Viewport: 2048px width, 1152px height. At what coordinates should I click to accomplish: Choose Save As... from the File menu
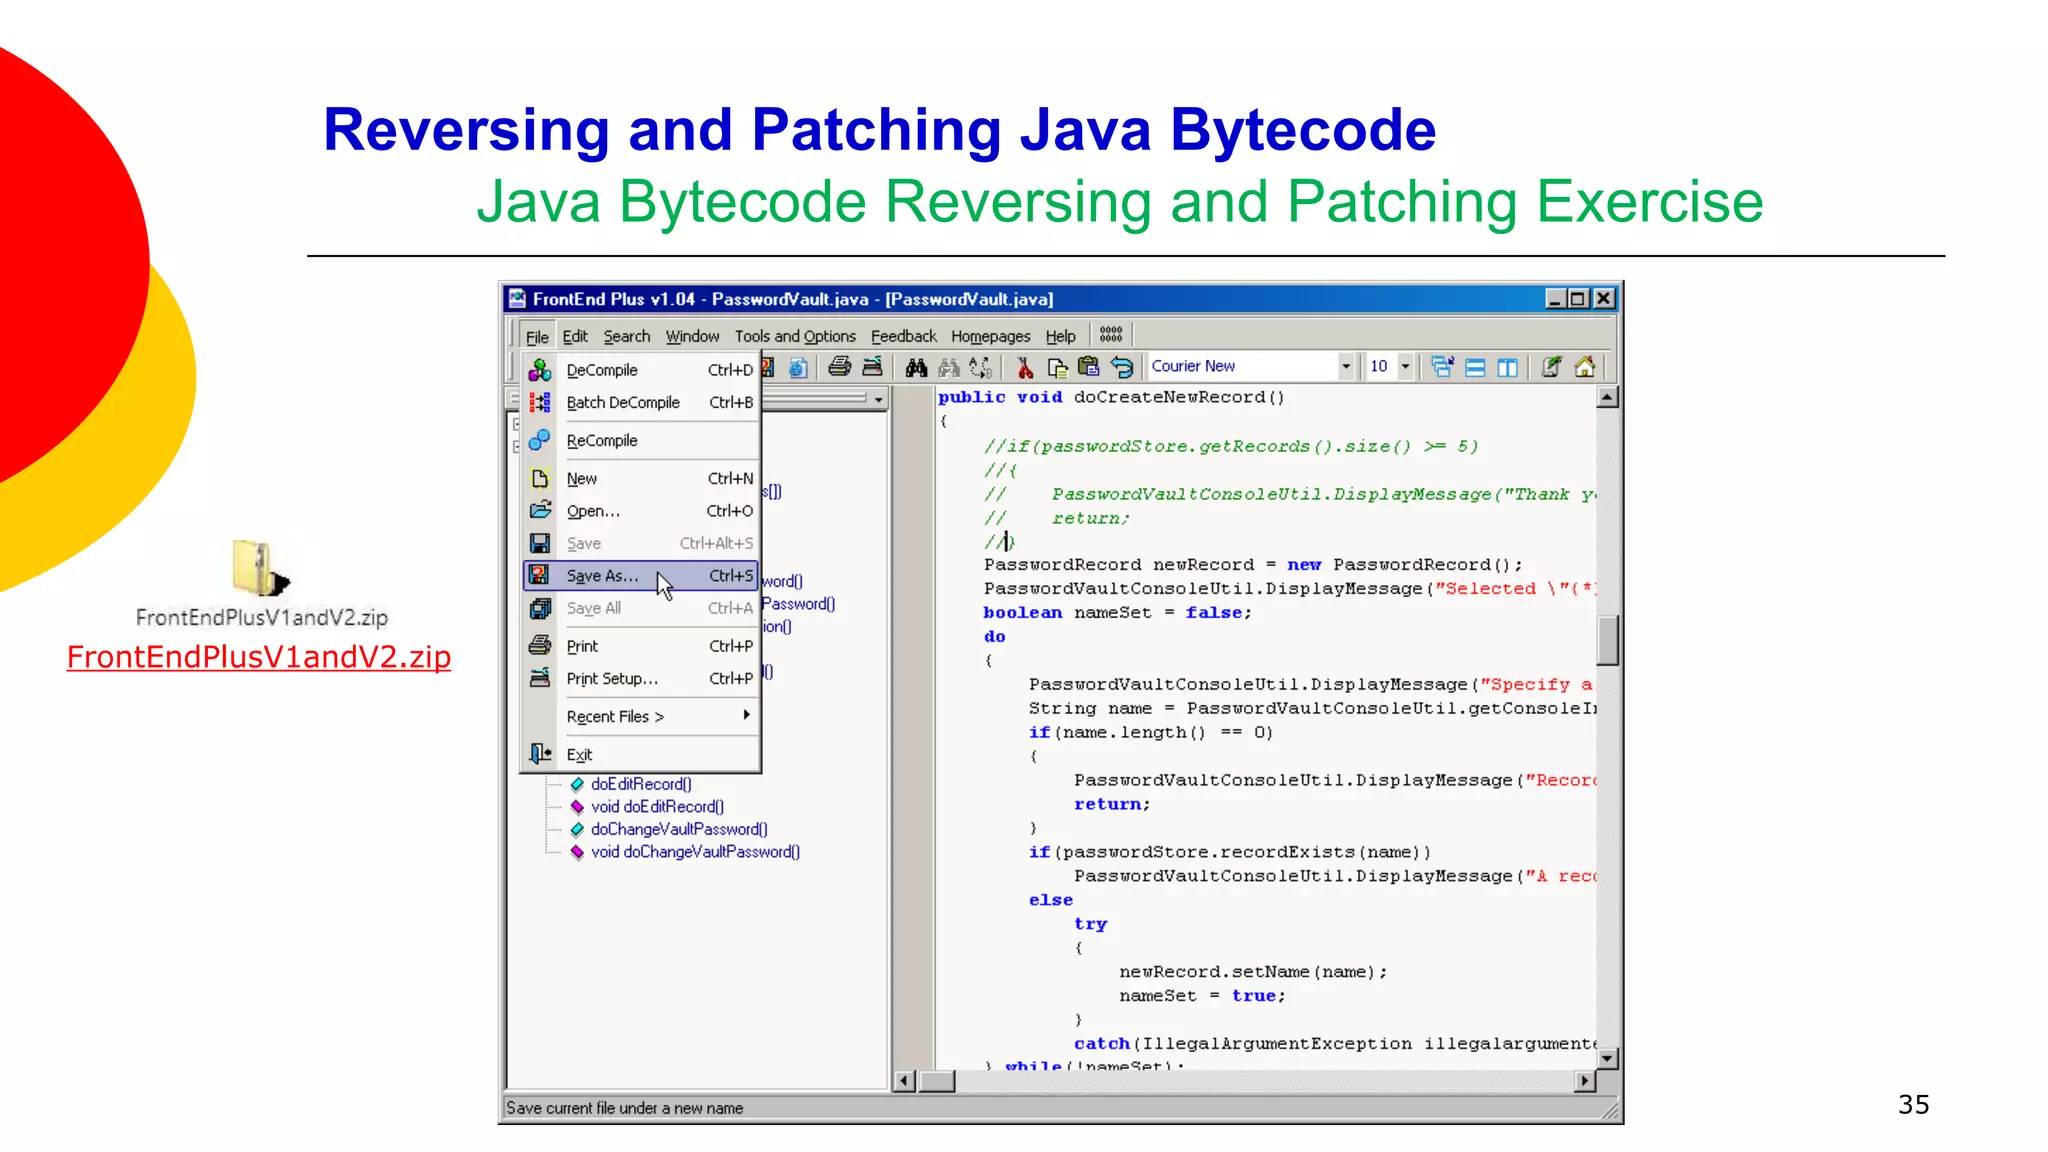click(x=641, y=575)
